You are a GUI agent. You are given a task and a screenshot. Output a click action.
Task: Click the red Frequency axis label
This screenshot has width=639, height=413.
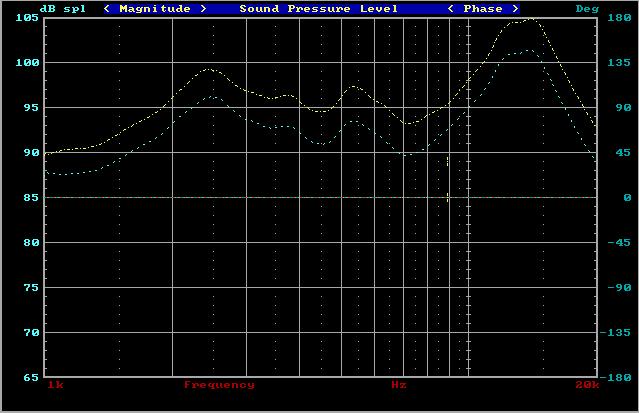[219, 385]
